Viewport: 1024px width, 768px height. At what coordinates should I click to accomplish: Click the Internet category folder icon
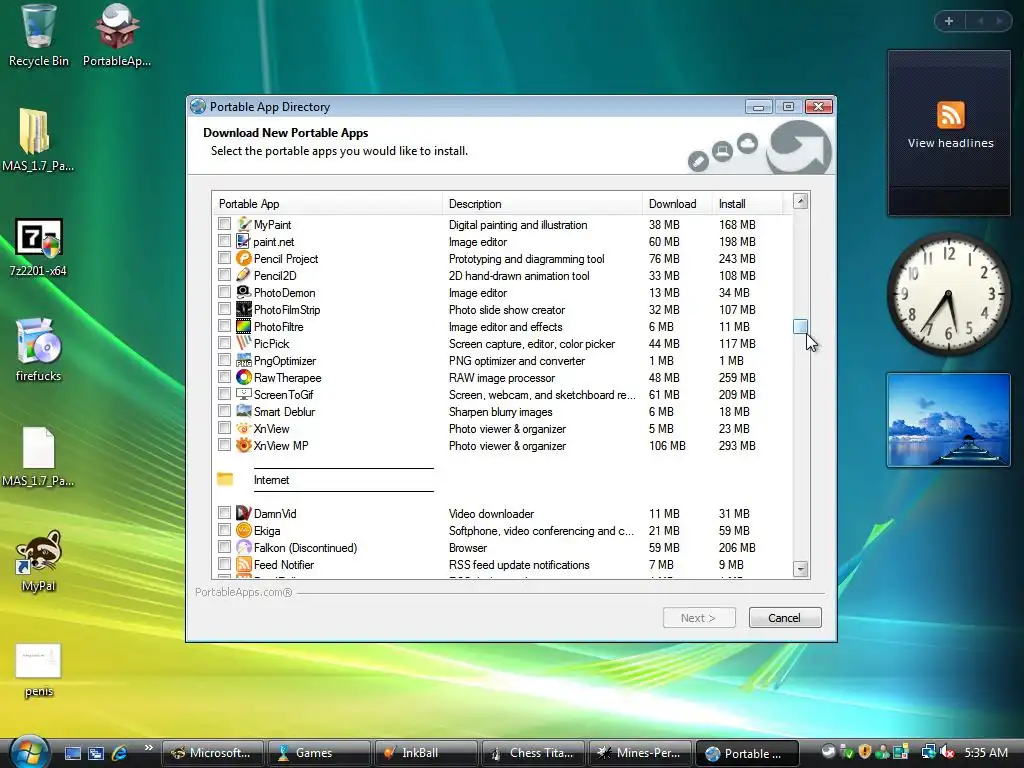pos(225,479)
